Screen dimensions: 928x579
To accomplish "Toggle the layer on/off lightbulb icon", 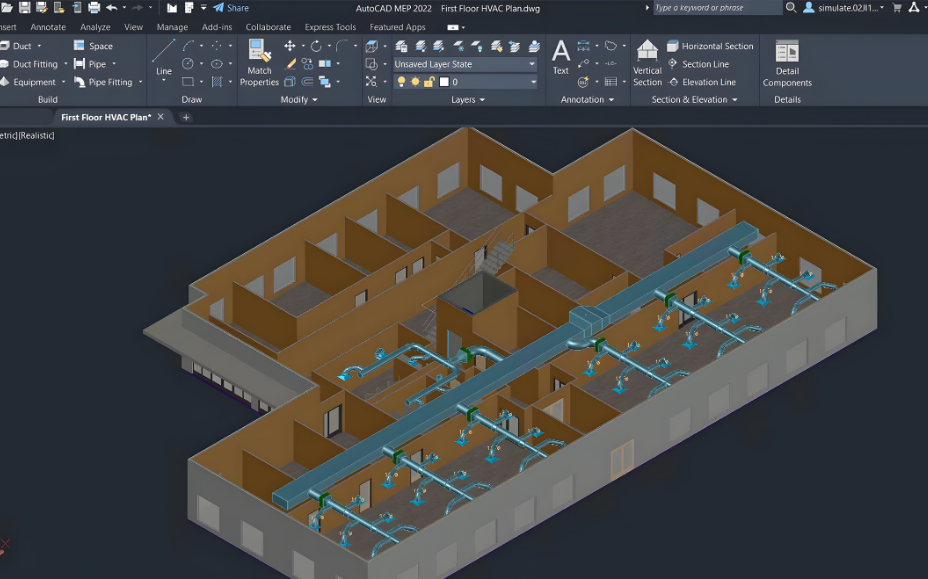I will pyautogui.click(x=402, y=82).
